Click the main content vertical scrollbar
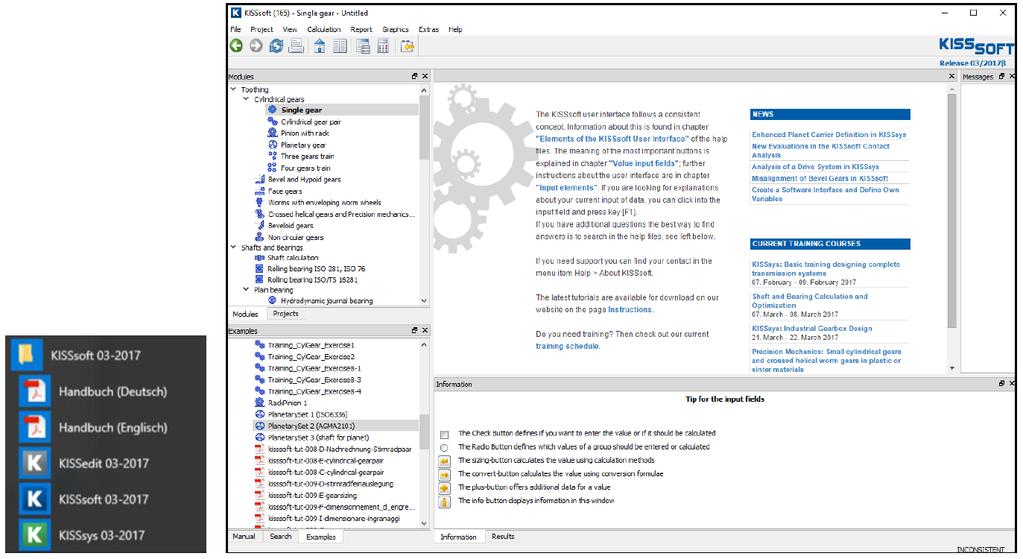The image size is (1023, 559). (952, 211)
